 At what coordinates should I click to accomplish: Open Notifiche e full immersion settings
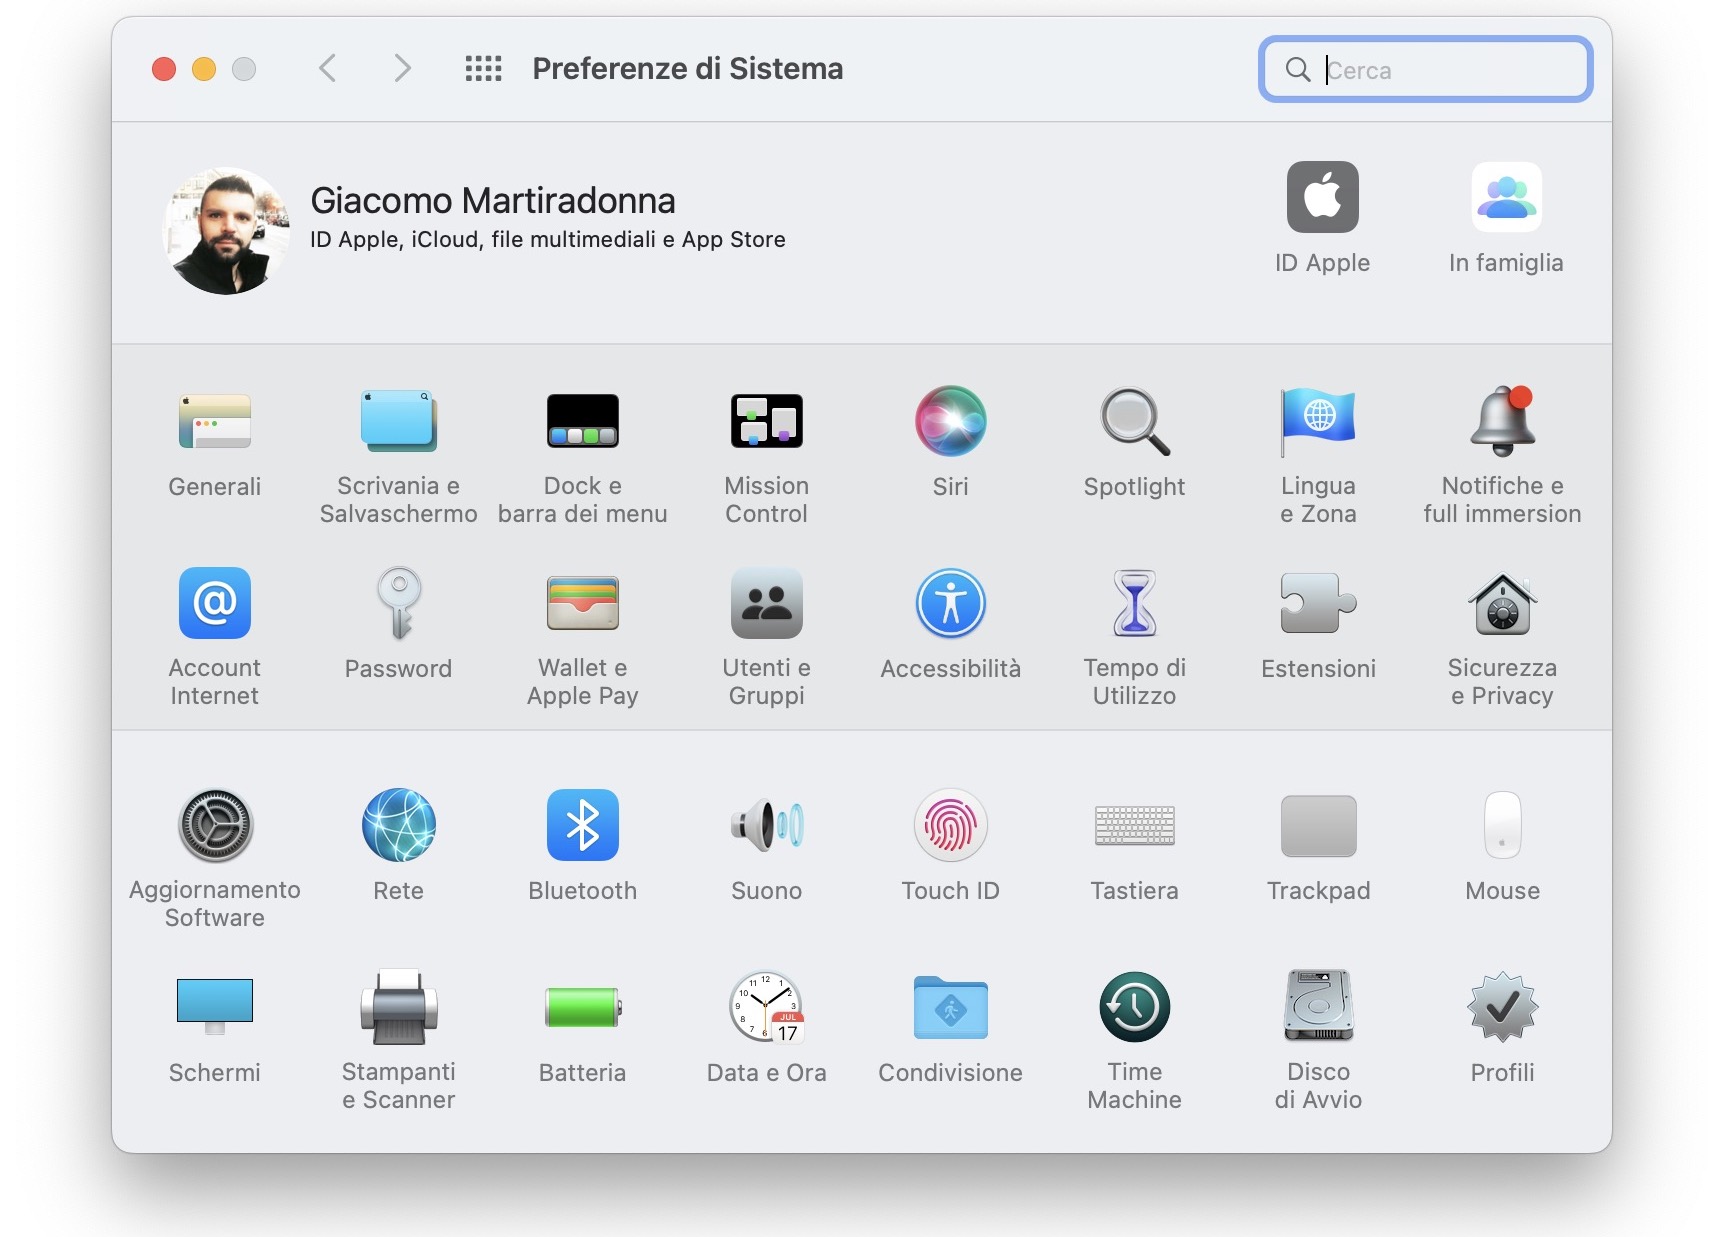pos(1502,422)
